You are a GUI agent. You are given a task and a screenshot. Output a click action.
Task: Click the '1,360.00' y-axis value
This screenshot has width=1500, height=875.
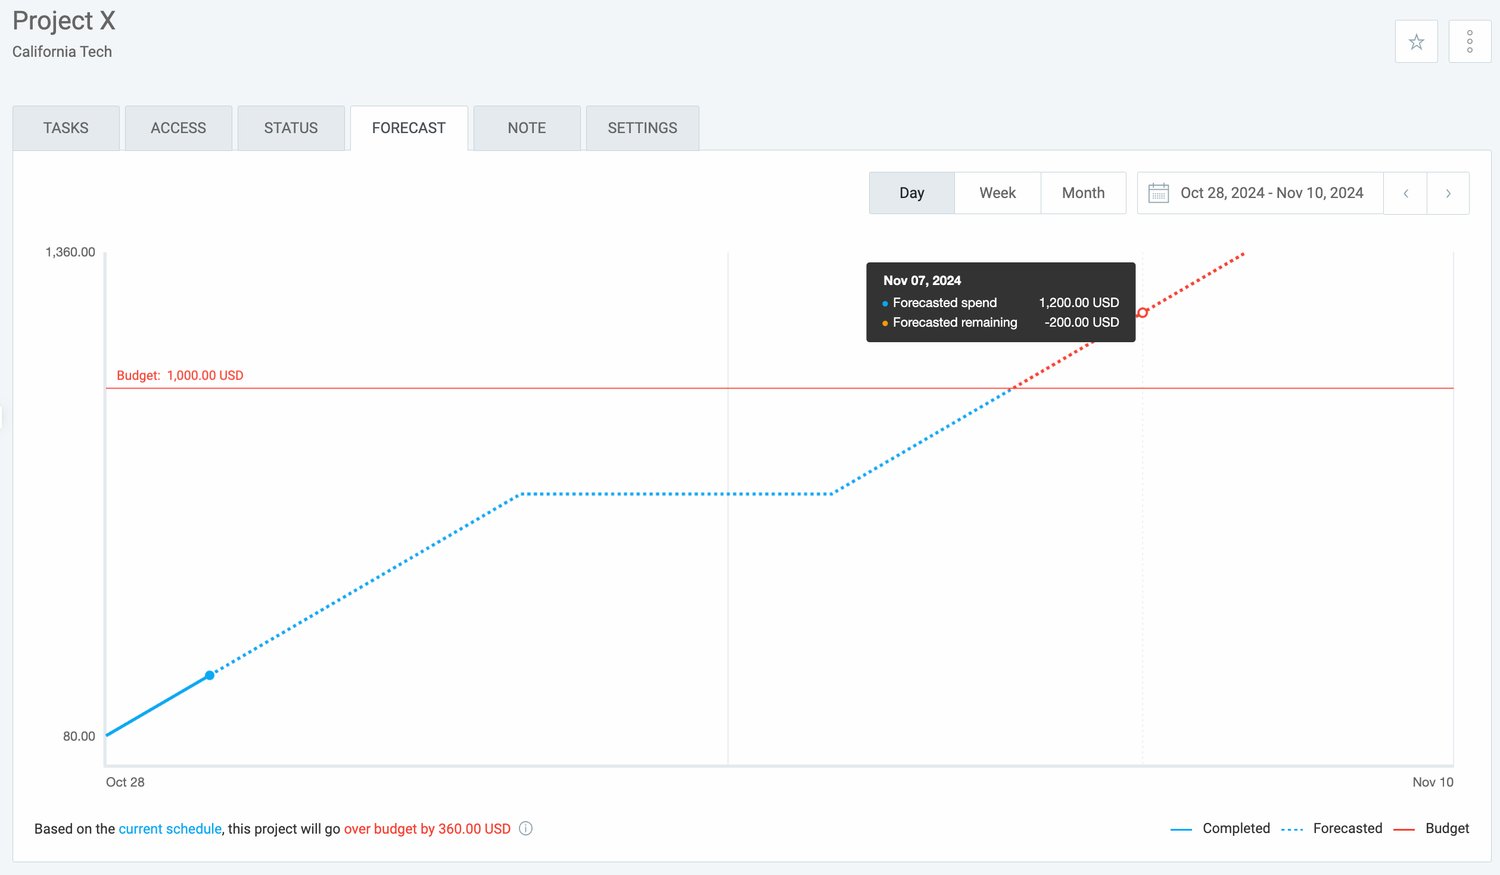(70, 252)
